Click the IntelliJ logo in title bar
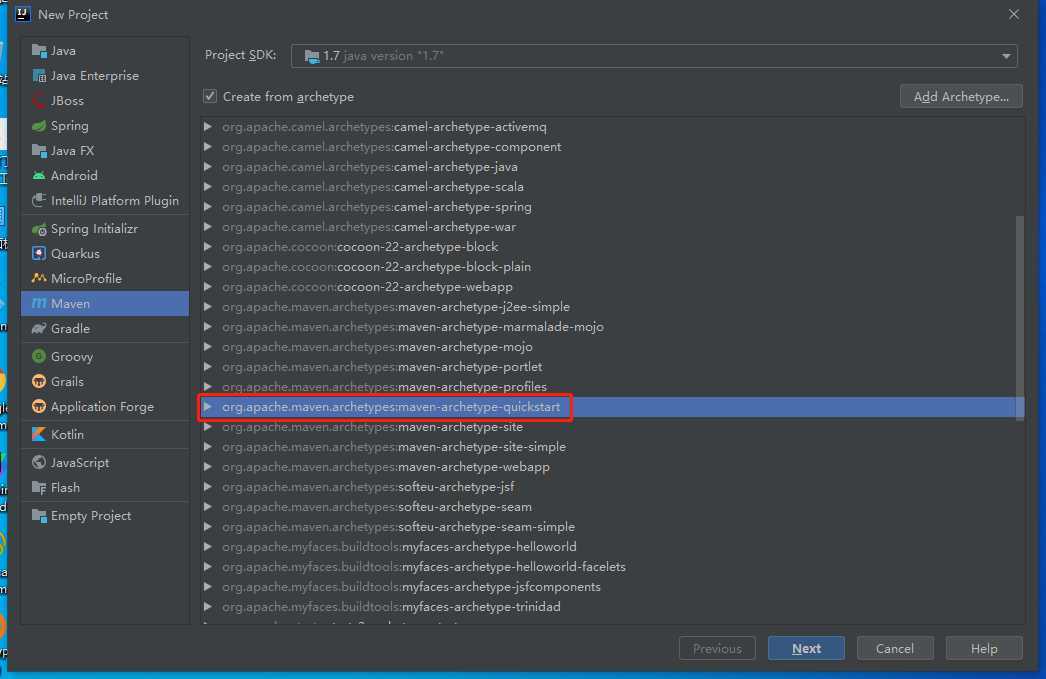The width and height of the screenshot is (1046, 679). coord(23,14)
